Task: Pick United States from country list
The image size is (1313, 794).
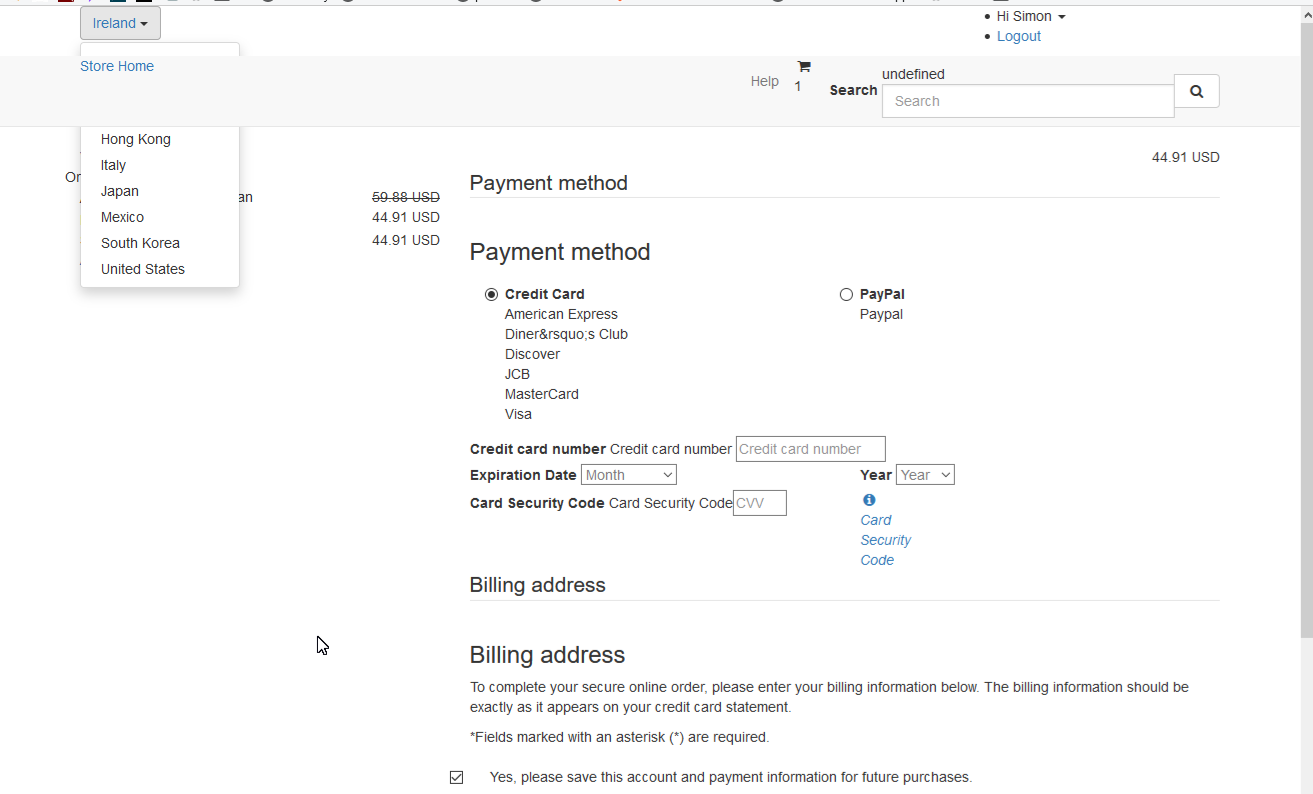Action: pos(143,270)
